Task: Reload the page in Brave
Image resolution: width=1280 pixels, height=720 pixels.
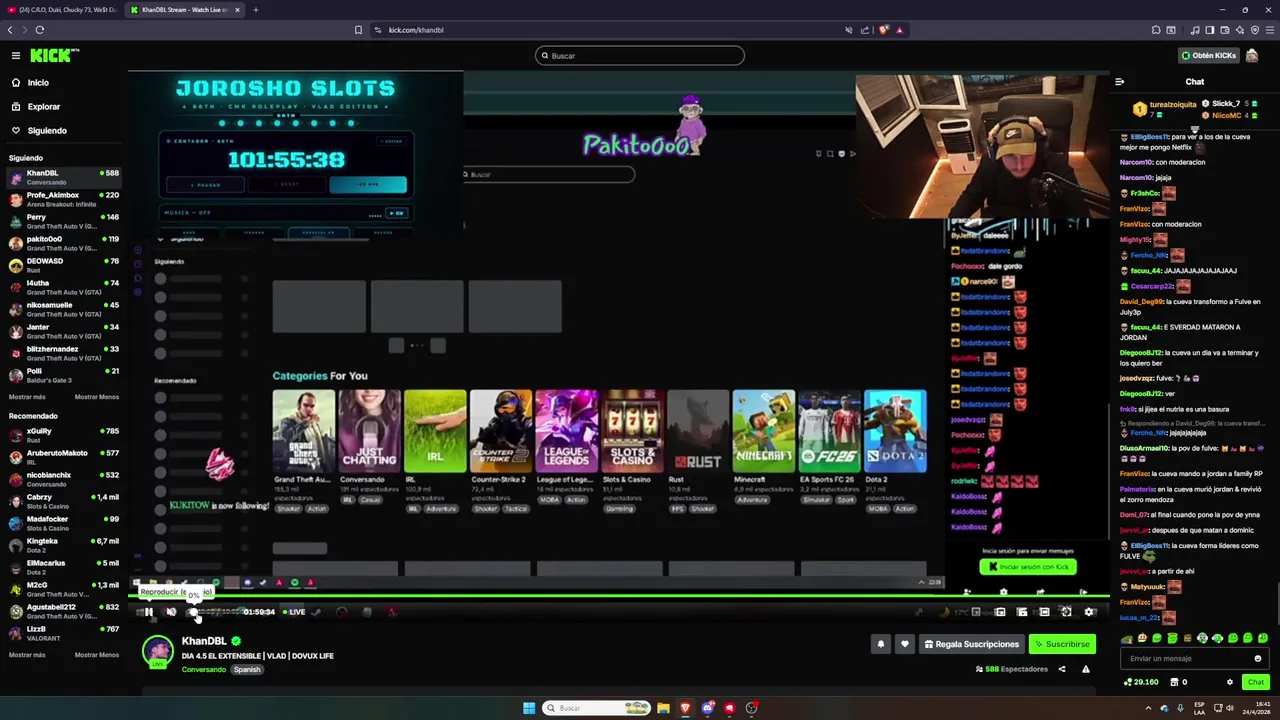Action: point(39,30)
